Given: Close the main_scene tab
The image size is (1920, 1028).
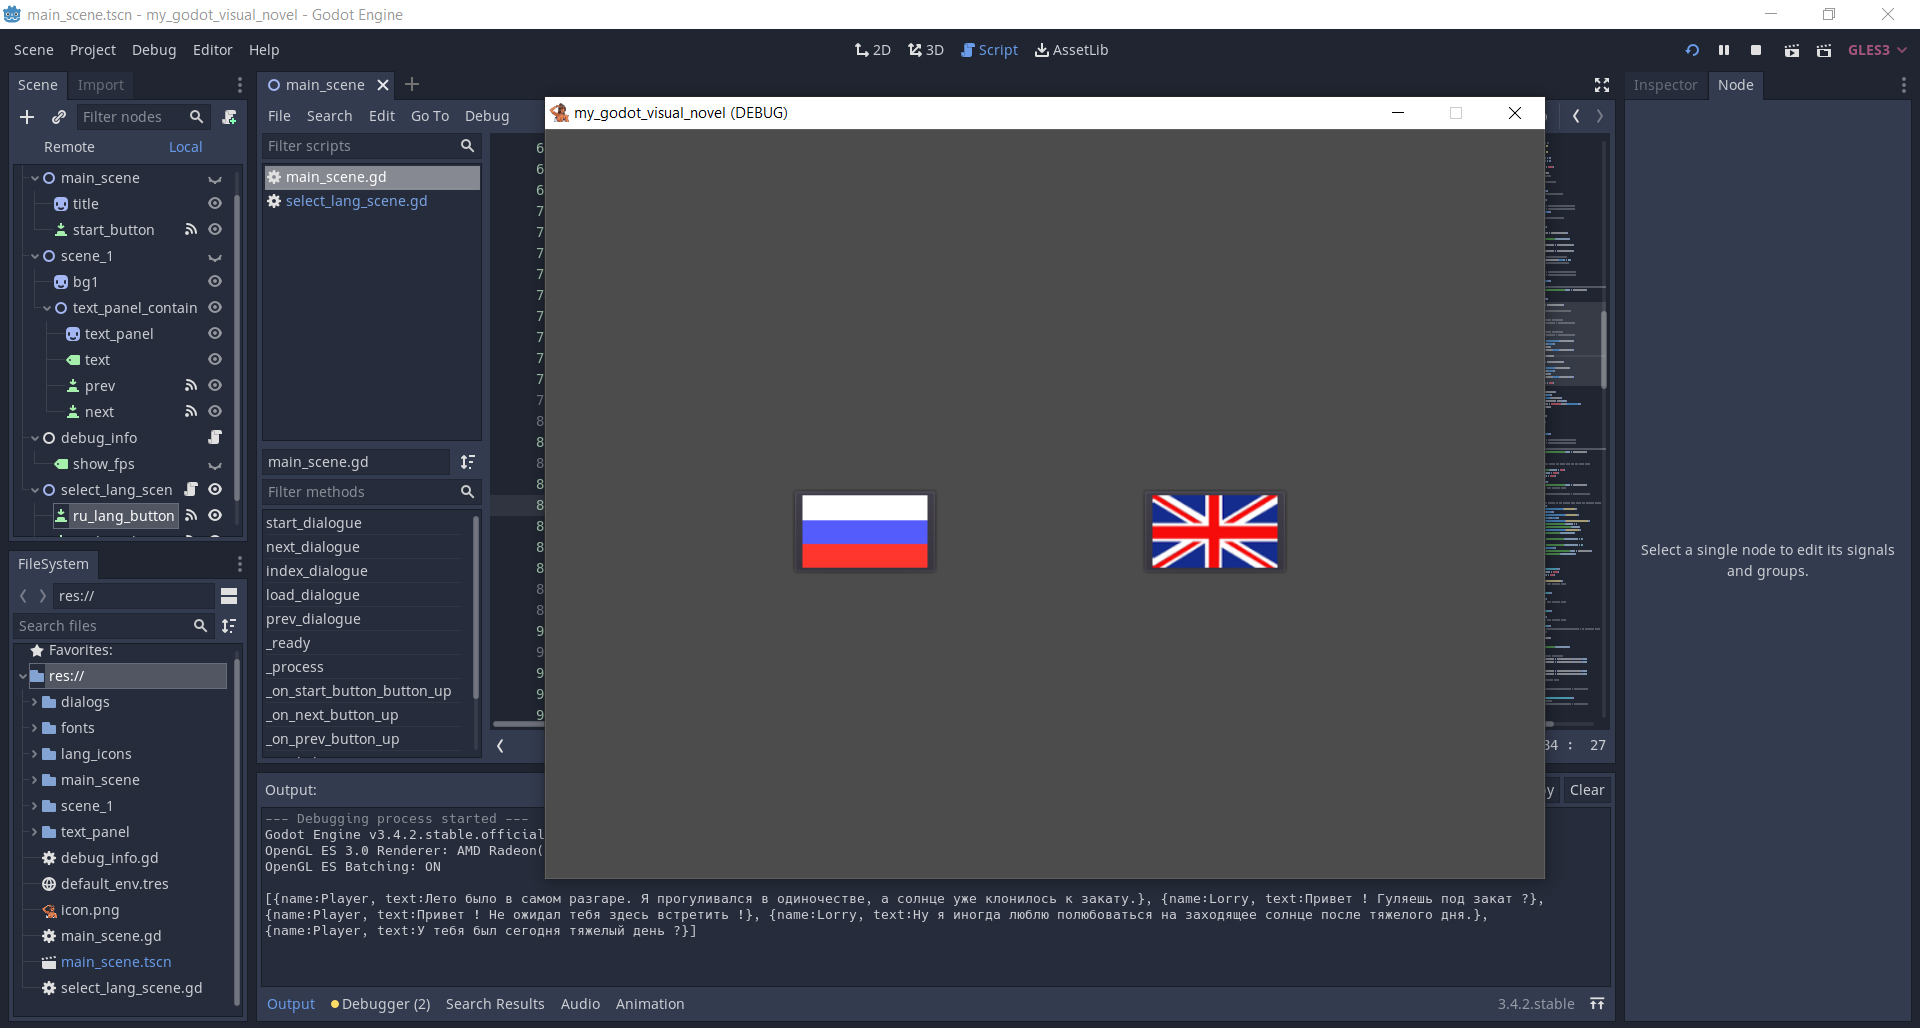Looking at the screenshot, I should (382, 85).
